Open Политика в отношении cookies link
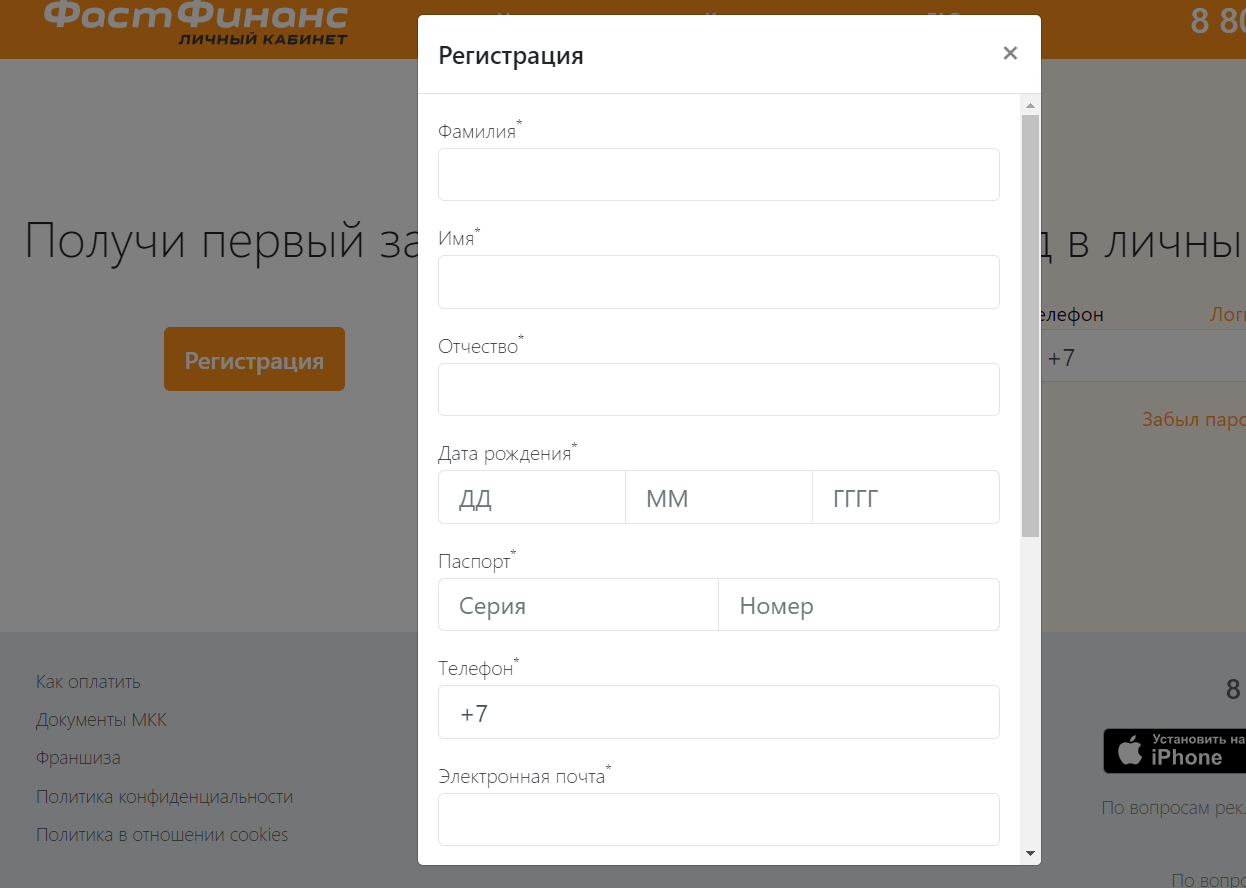Screen dimensions: 1246x888 point(162,835)
